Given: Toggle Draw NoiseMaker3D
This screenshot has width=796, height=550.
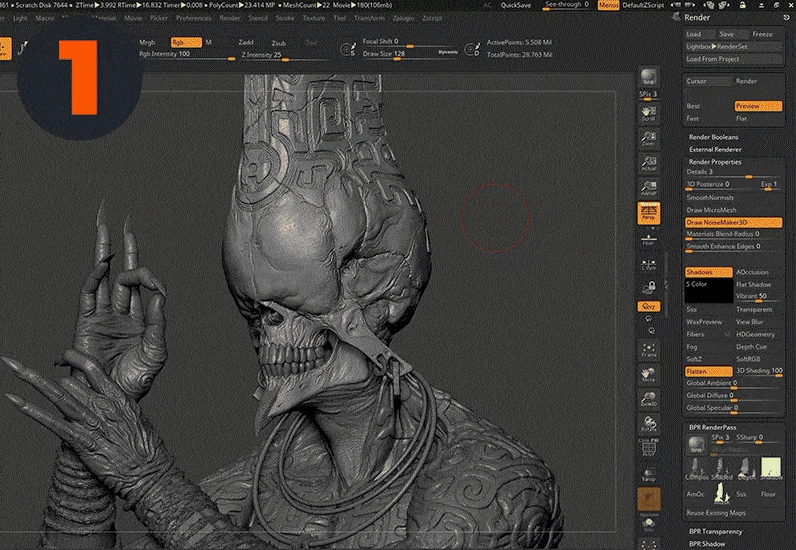Looking at the screenshot, I should coord(733,222).
